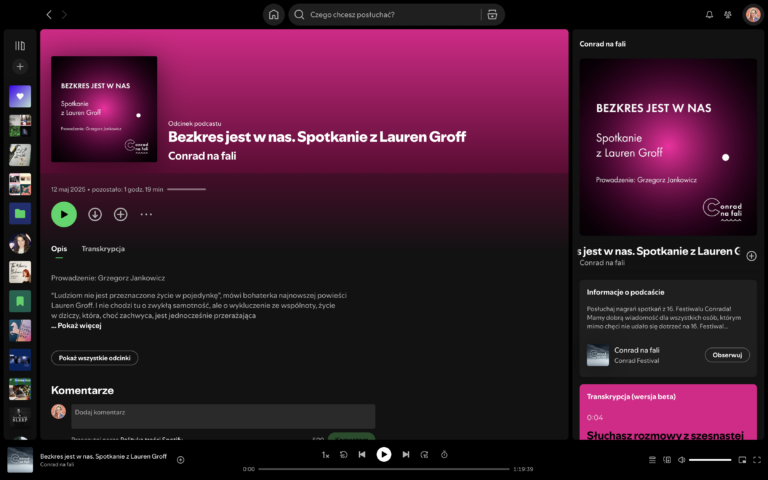Expand description with Pokaż więcej
This screenshot has height=480, width=768.
pyautogui.click(x=77, y=325)
